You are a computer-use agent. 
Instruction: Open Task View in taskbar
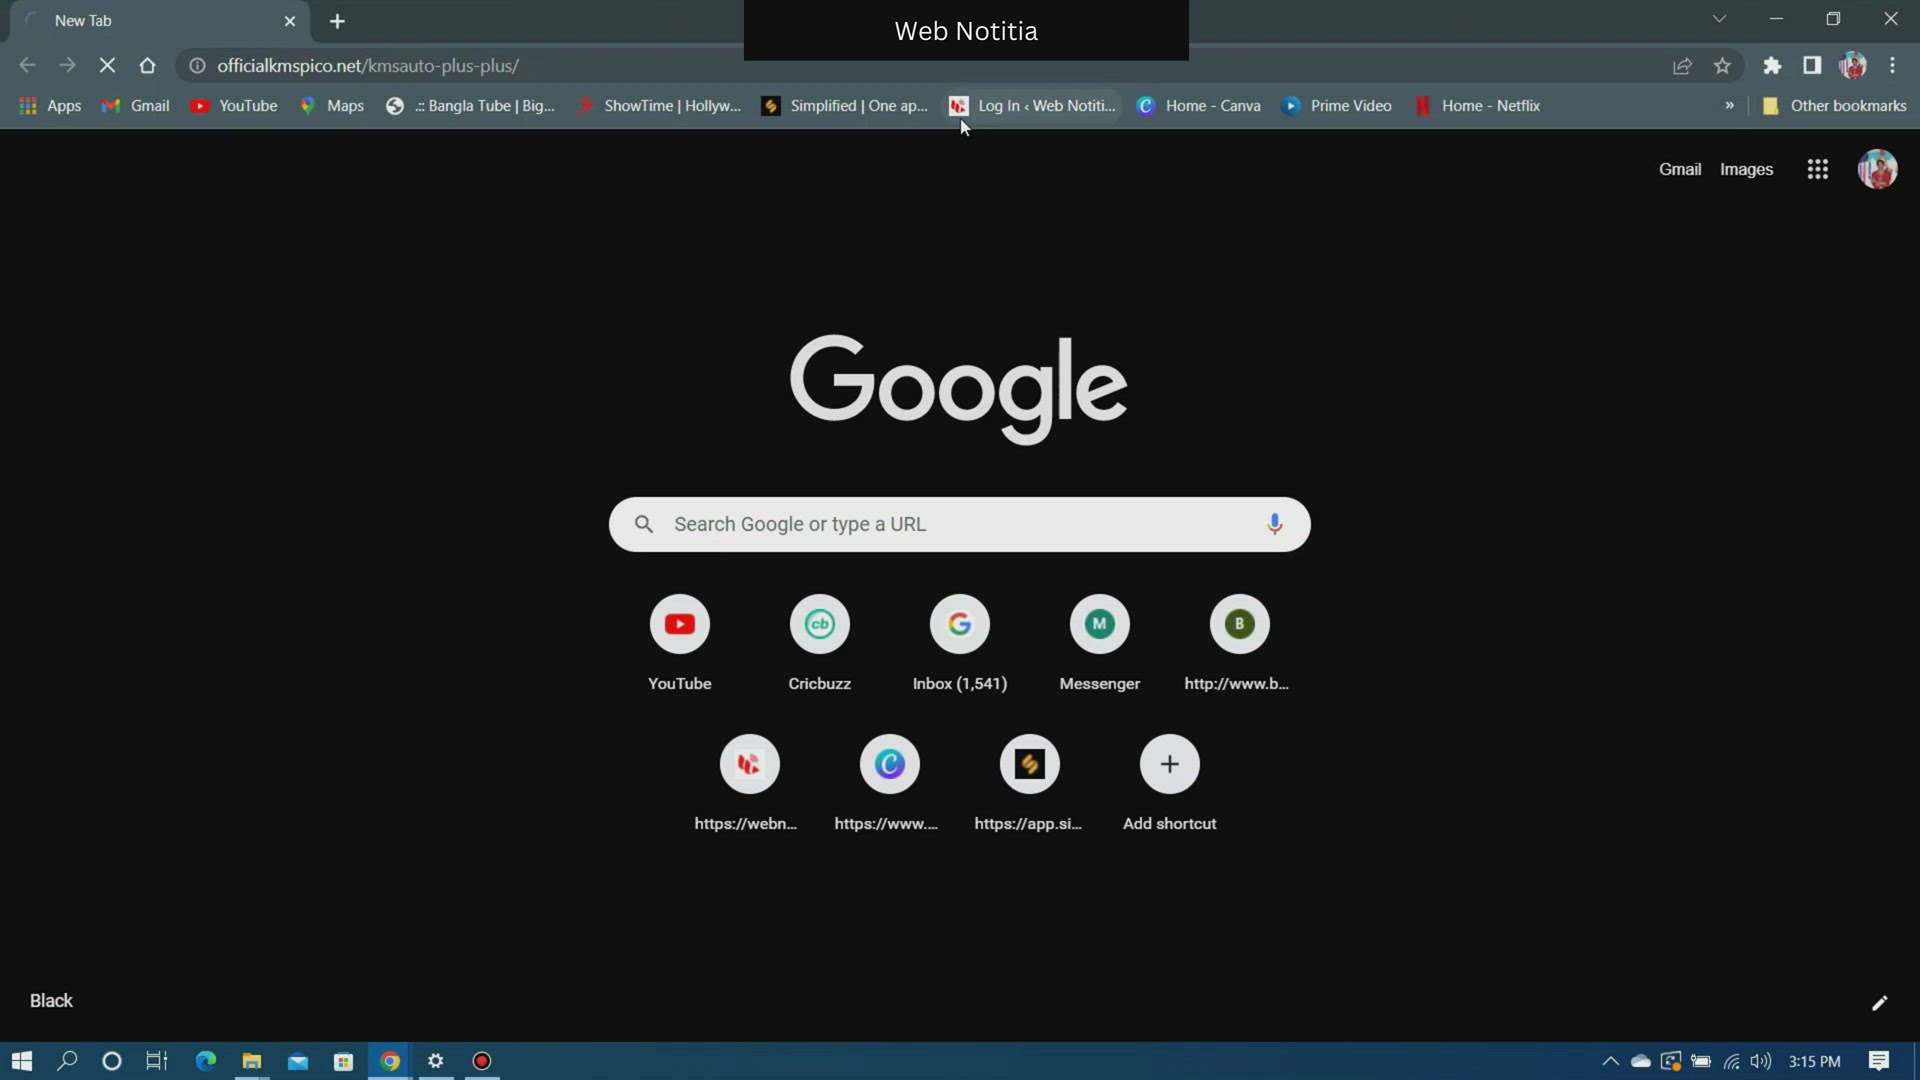point(157,1061)
